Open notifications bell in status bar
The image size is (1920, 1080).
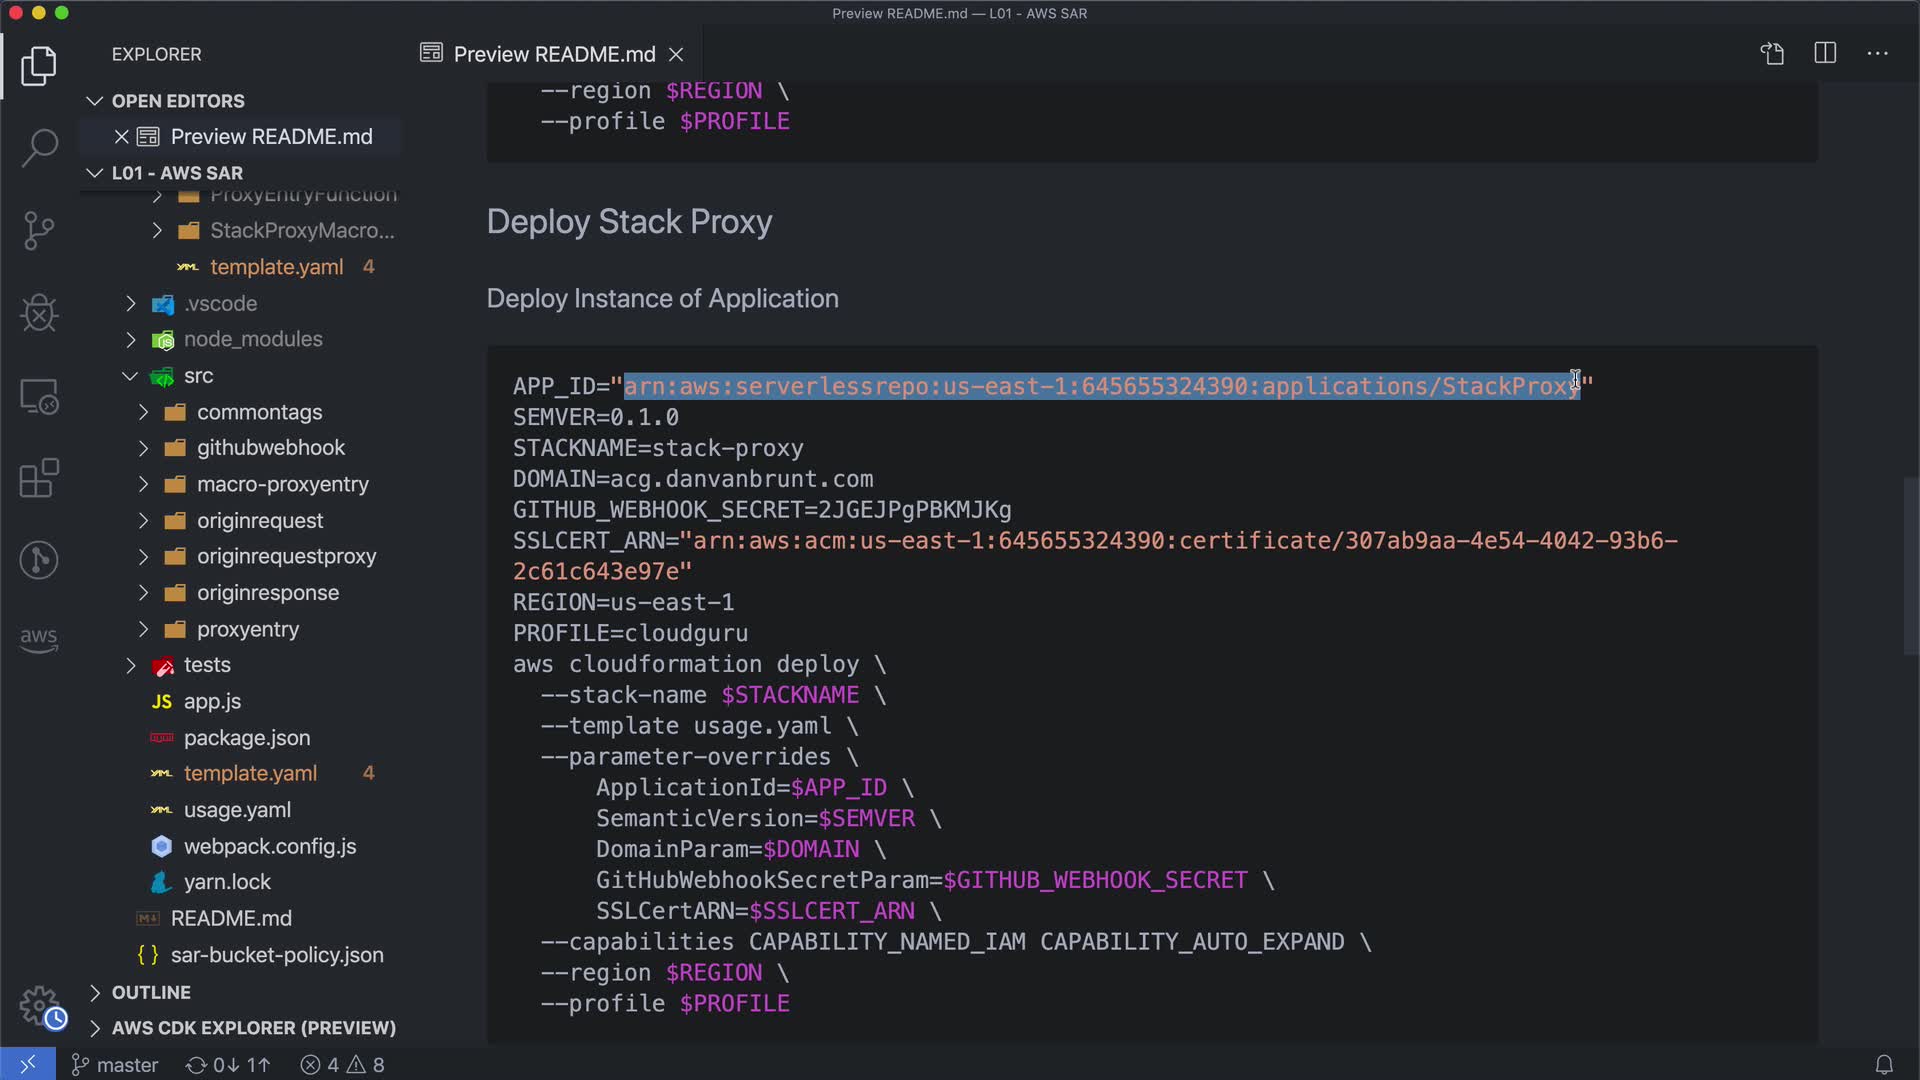click(1883, 1065)
